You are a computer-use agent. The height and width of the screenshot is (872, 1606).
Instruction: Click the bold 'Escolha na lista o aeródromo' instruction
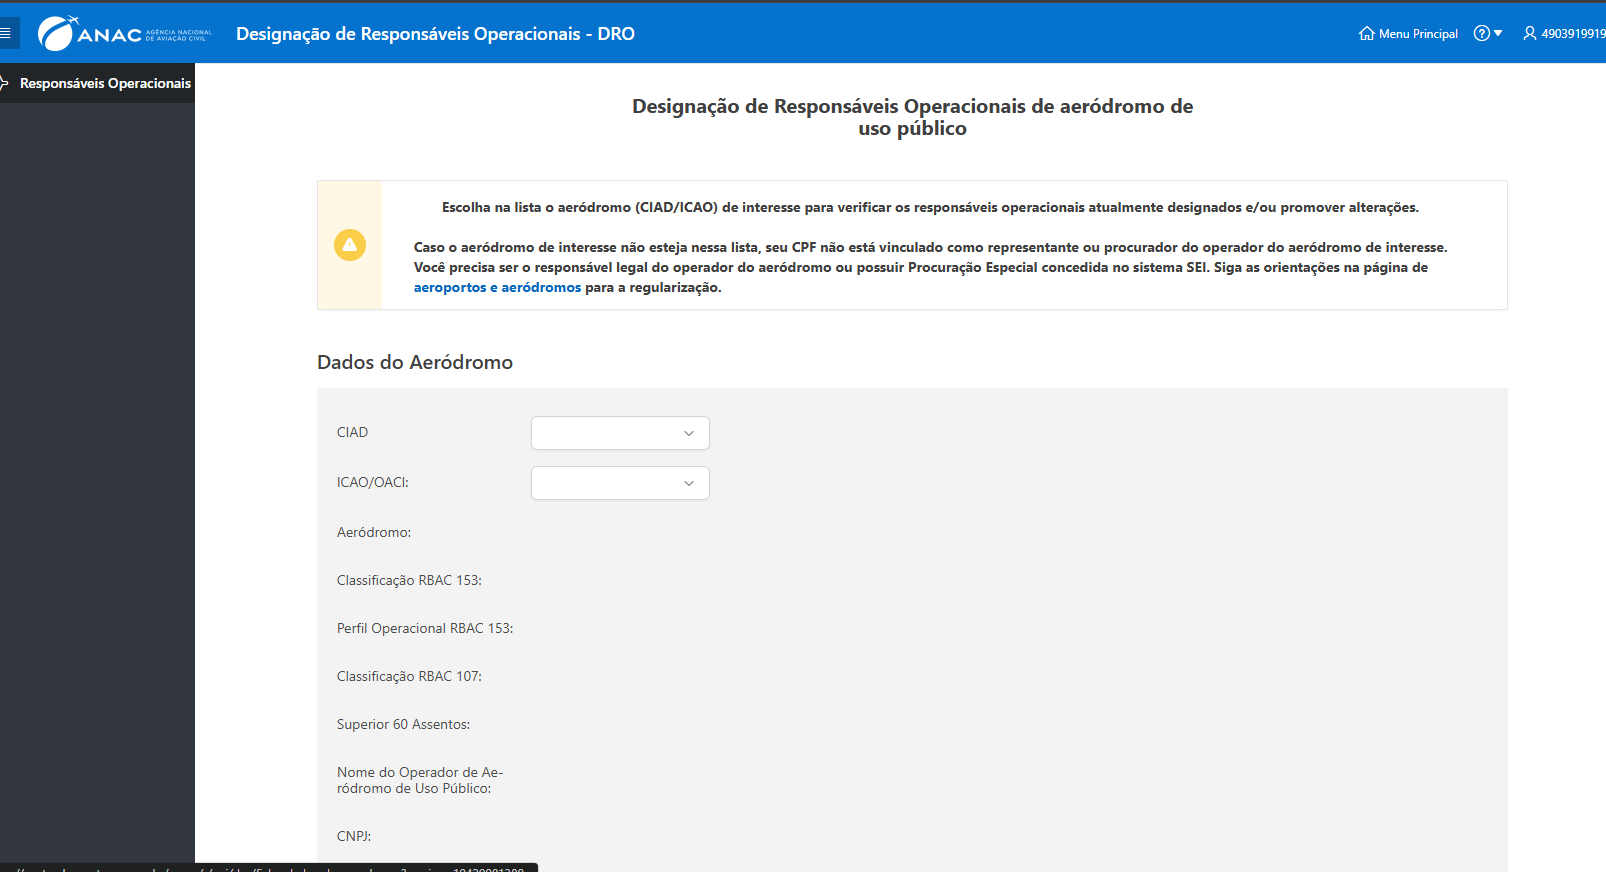[x=930, y=207]
